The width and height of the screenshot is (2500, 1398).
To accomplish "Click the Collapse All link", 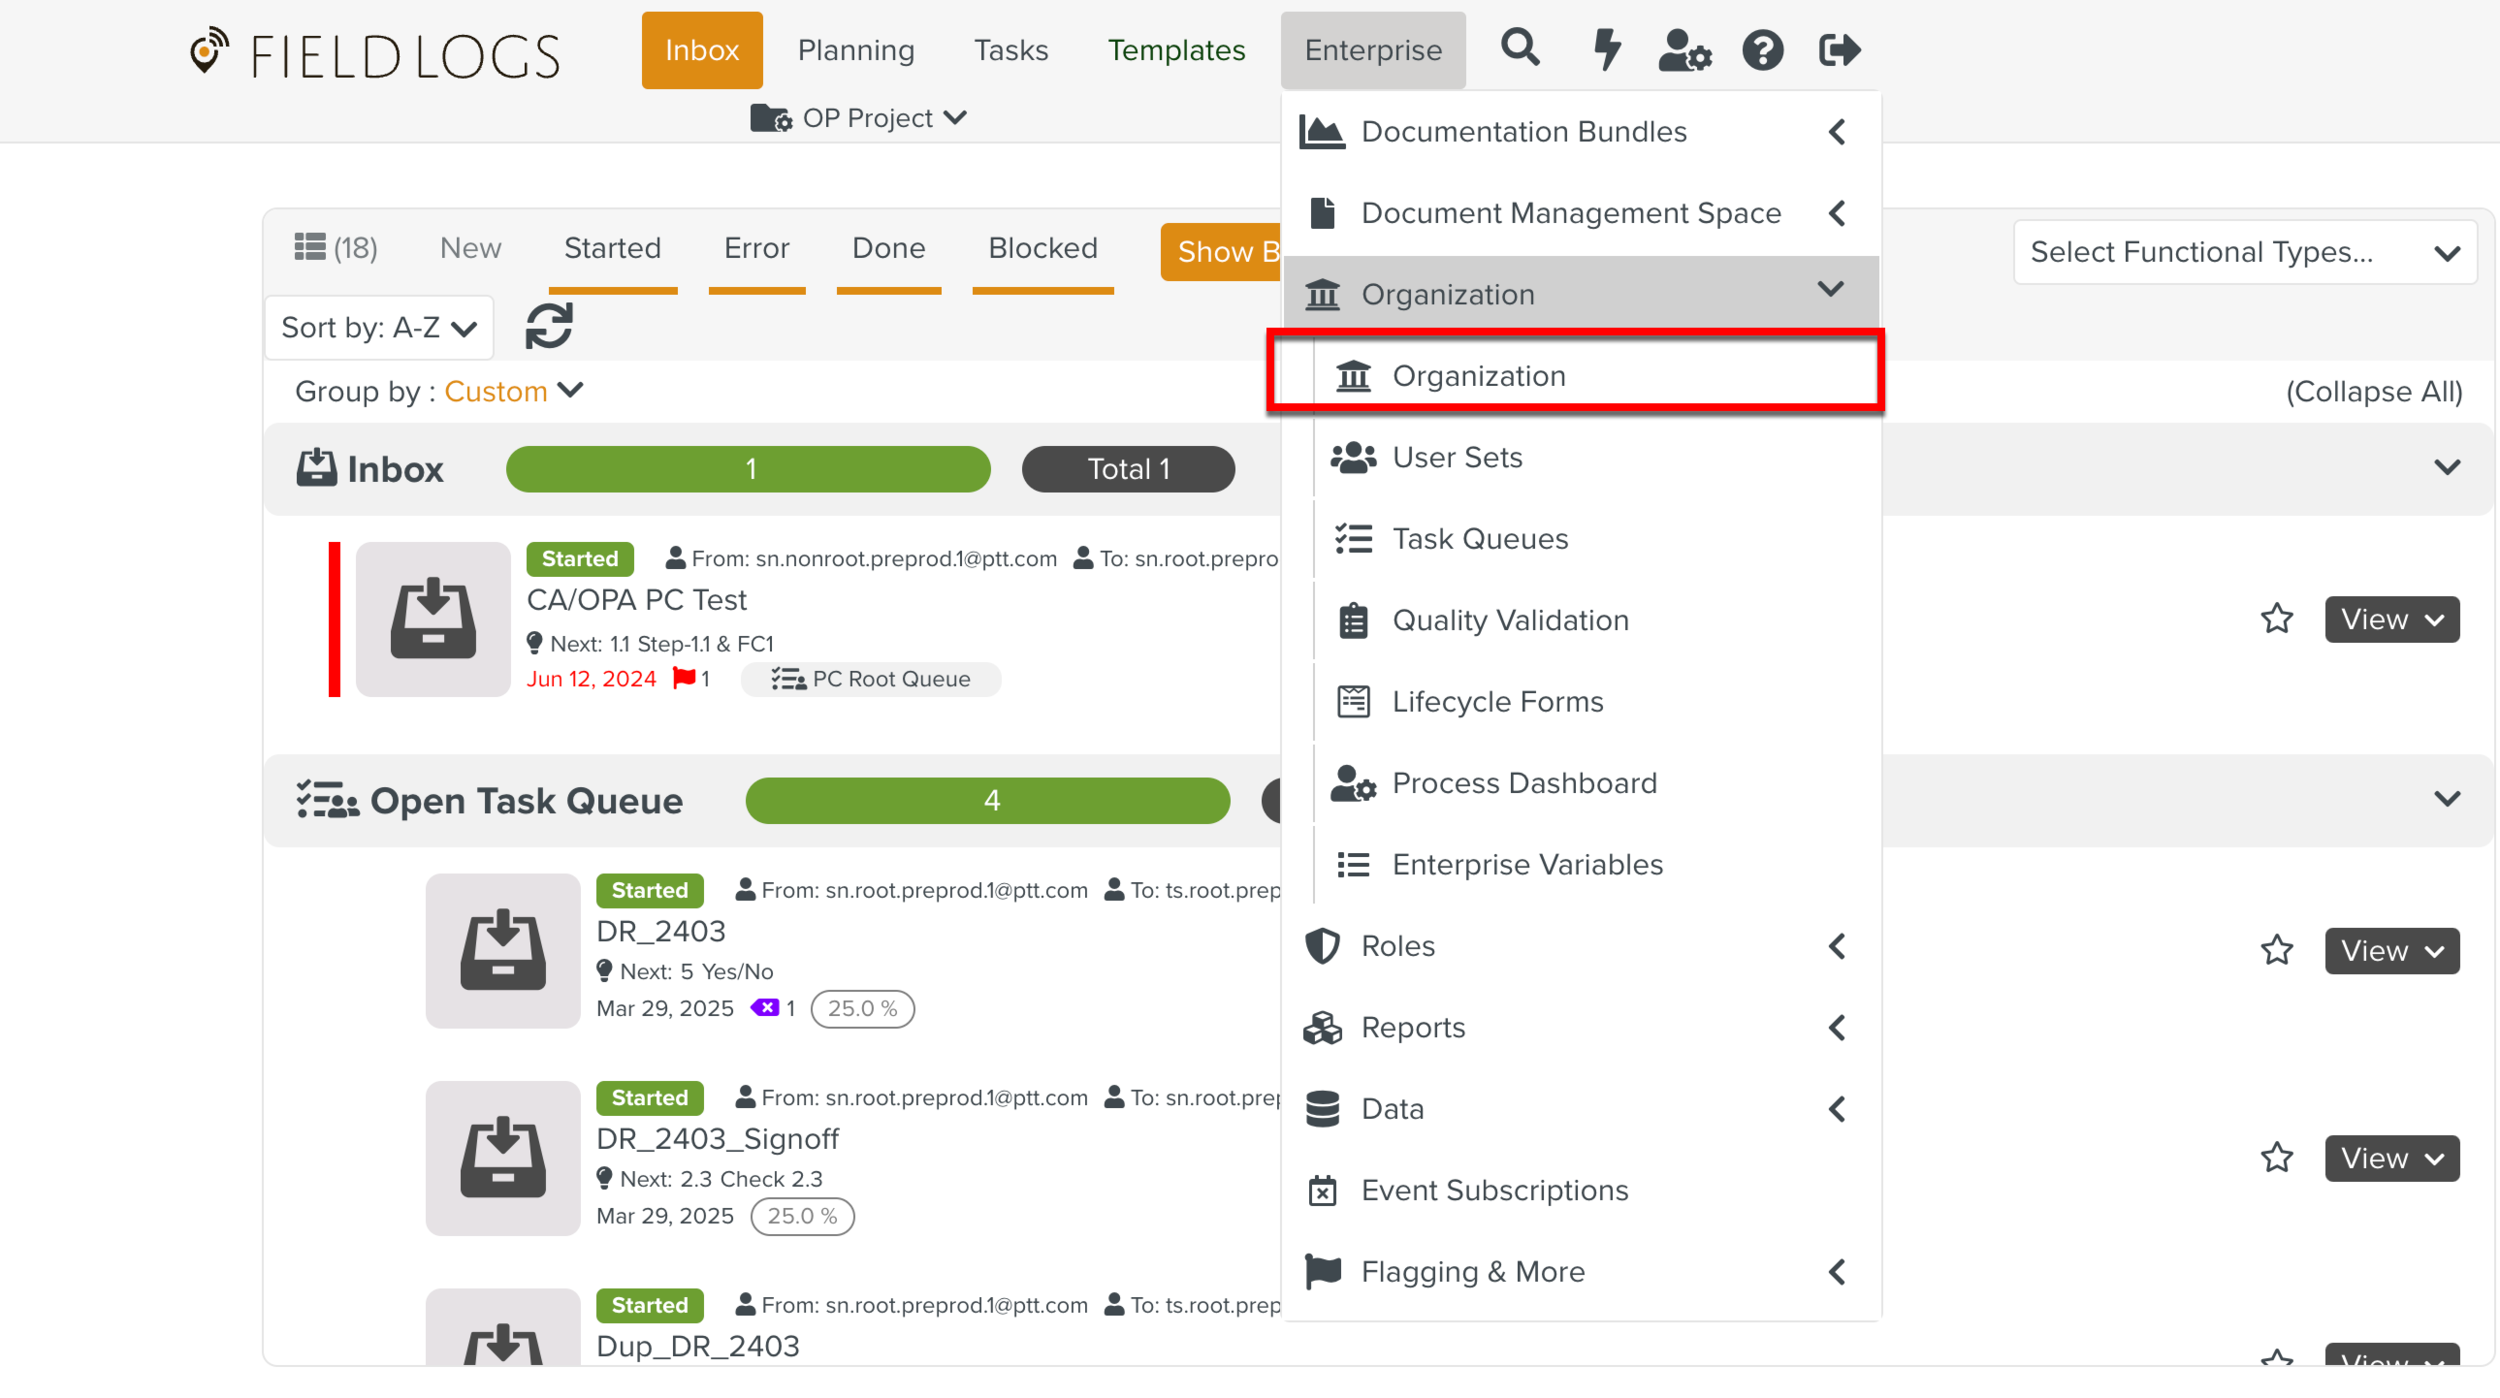I will coord(2373,391).
